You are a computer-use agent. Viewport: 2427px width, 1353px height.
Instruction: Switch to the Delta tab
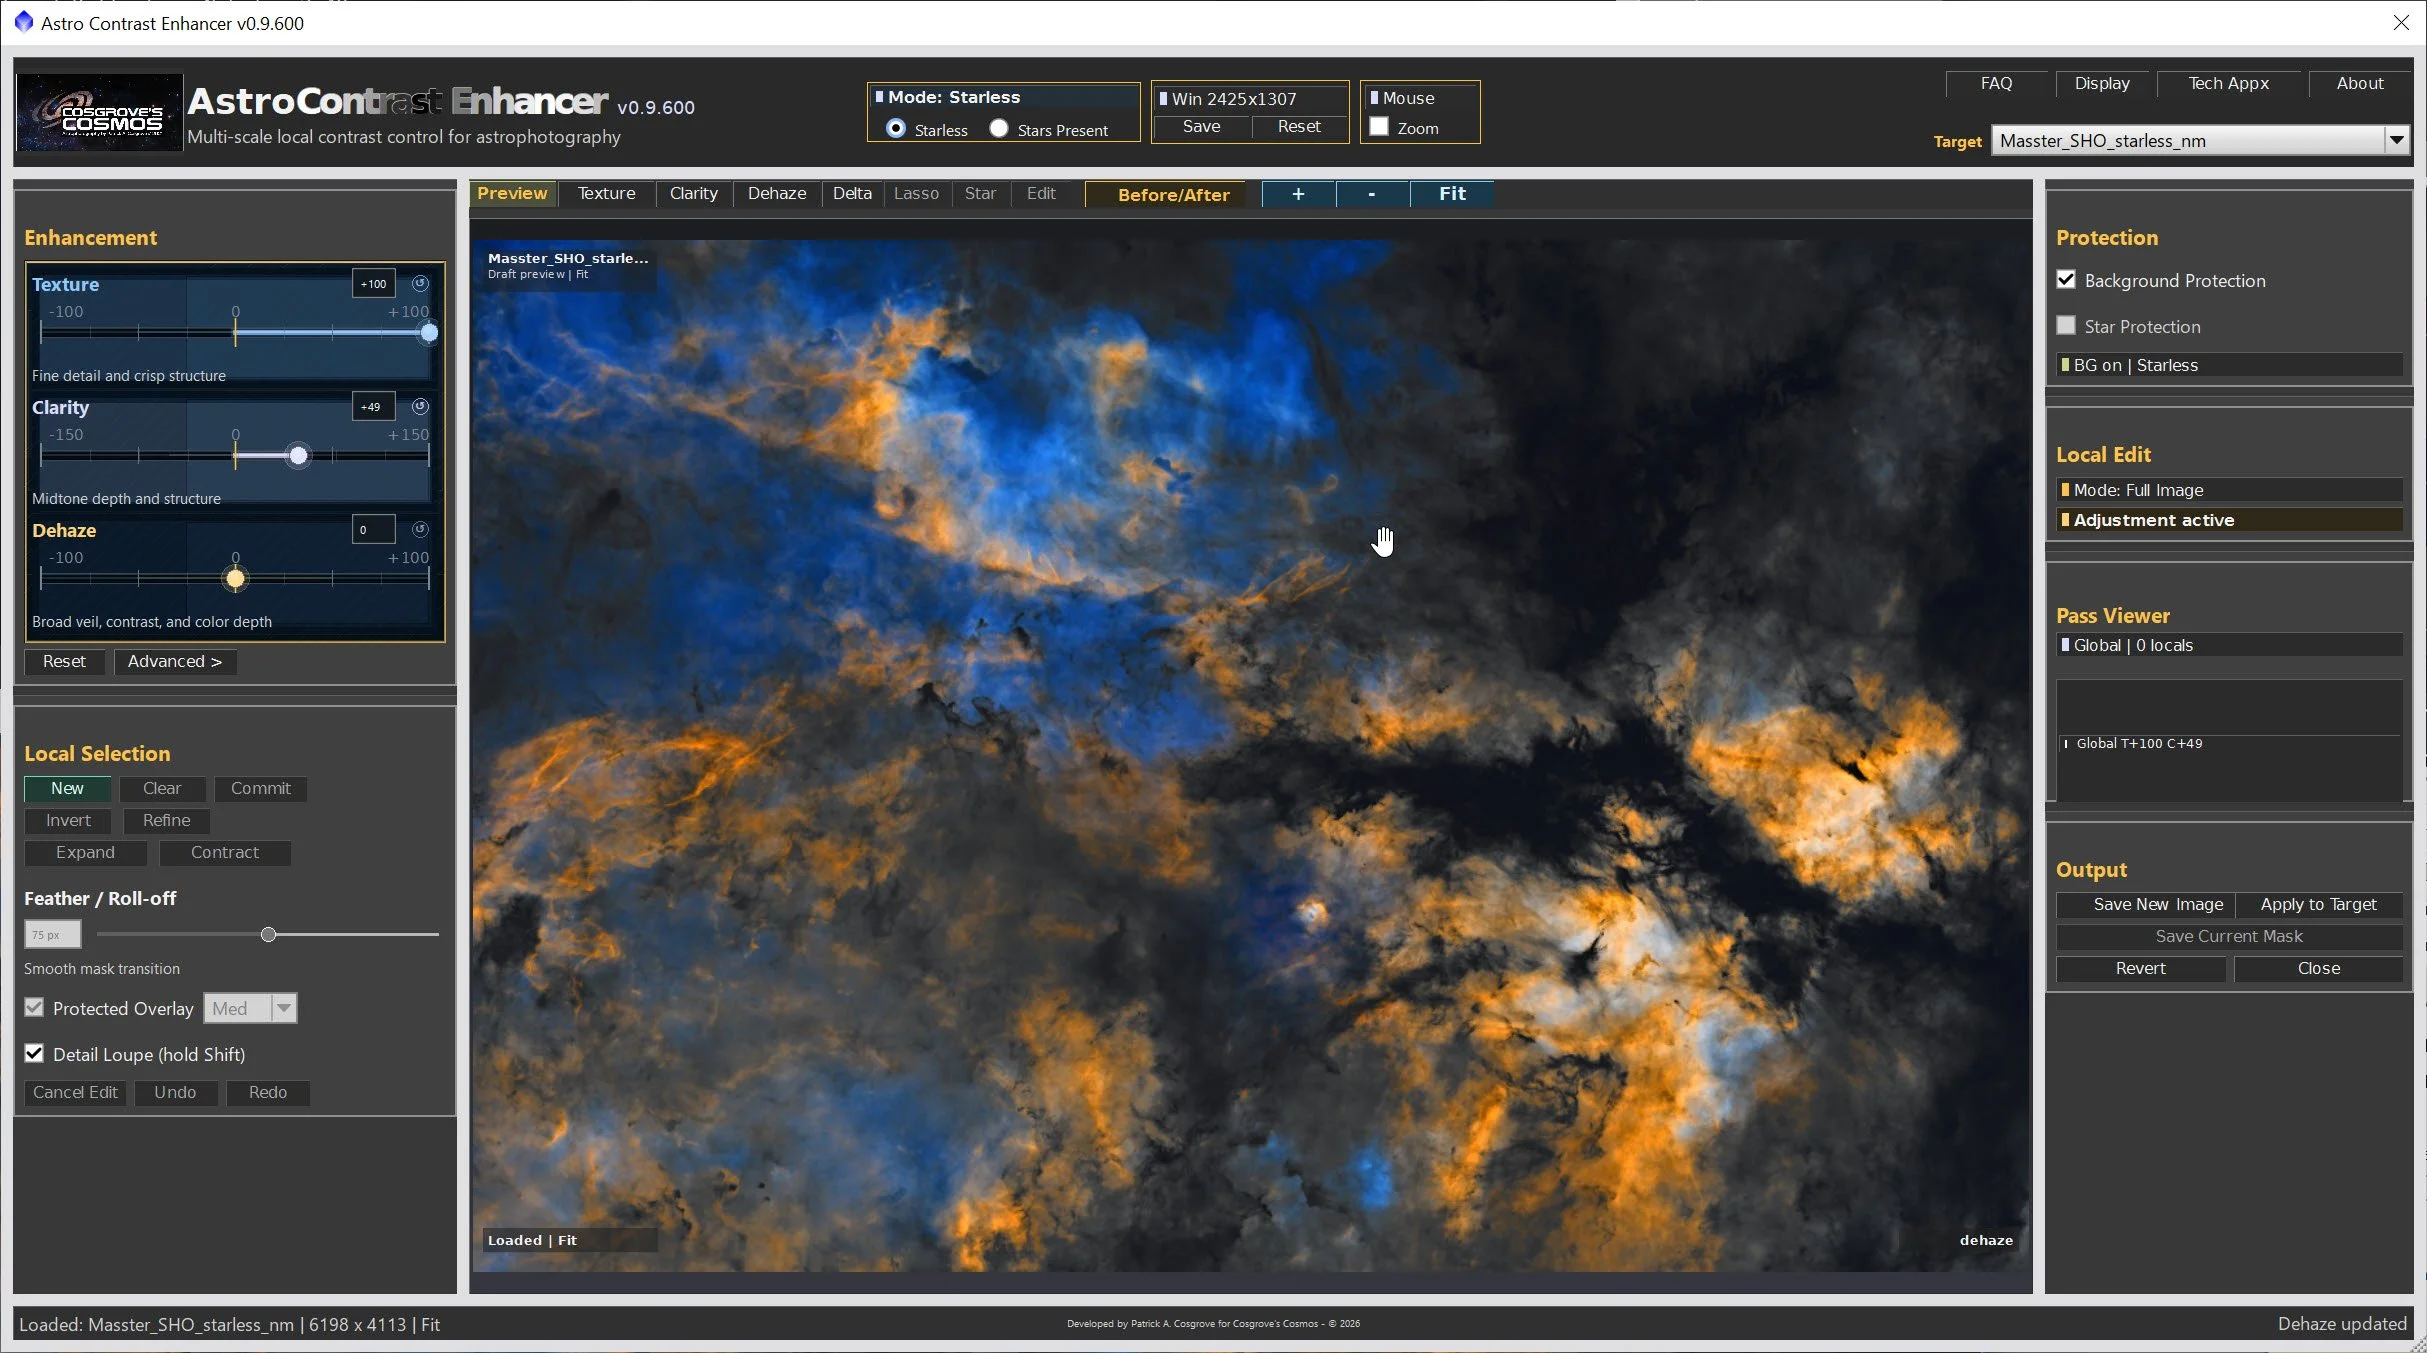pyautogui.click(x=852, y=194)
